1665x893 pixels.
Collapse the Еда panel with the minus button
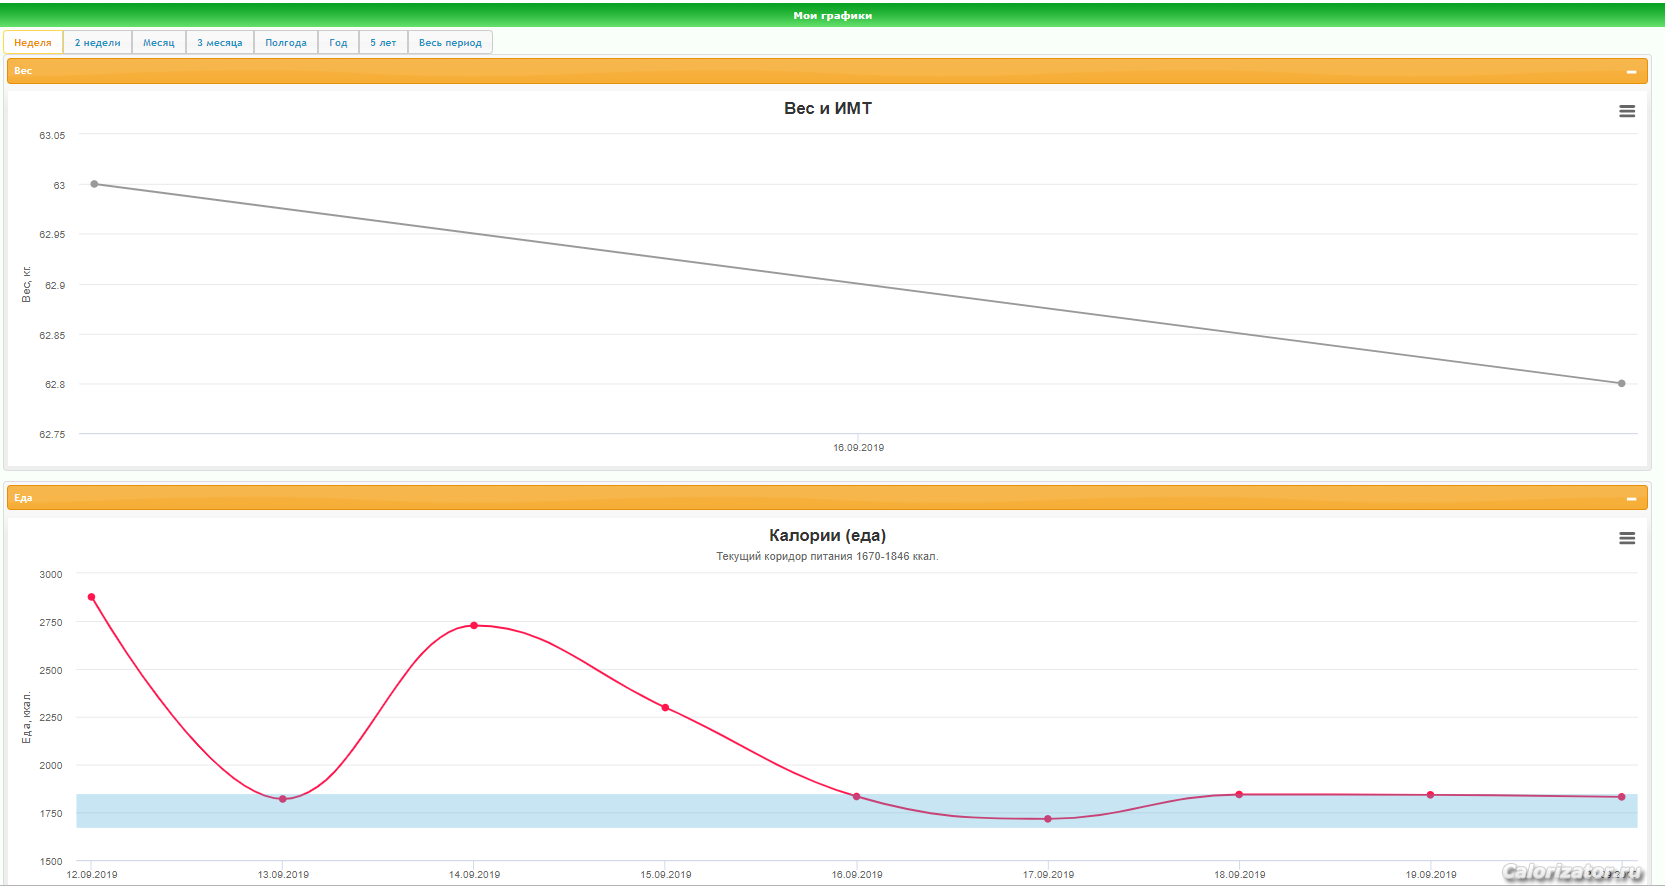pos(1631,499)
